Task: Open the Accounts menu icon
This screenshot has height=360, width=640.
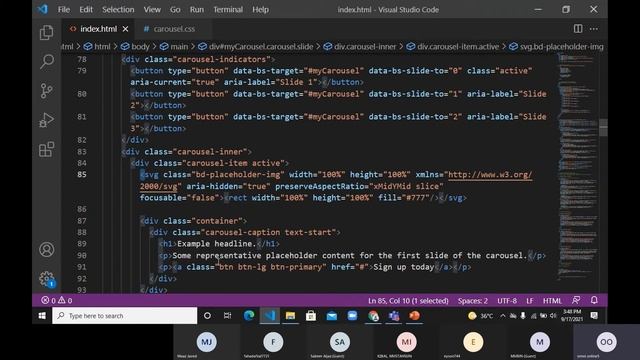Action: pyautogui.click(x=47, y=249)
